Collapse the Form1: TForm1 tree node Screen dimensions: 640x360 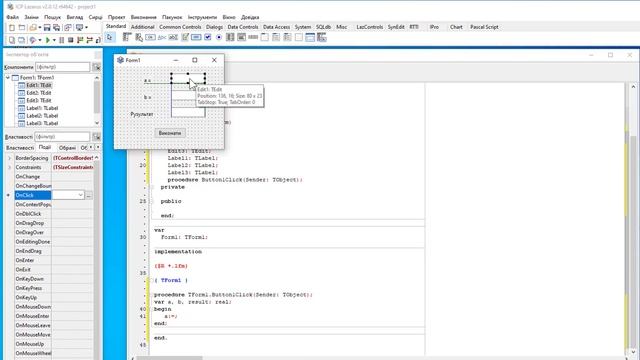[x=8, y=78]
